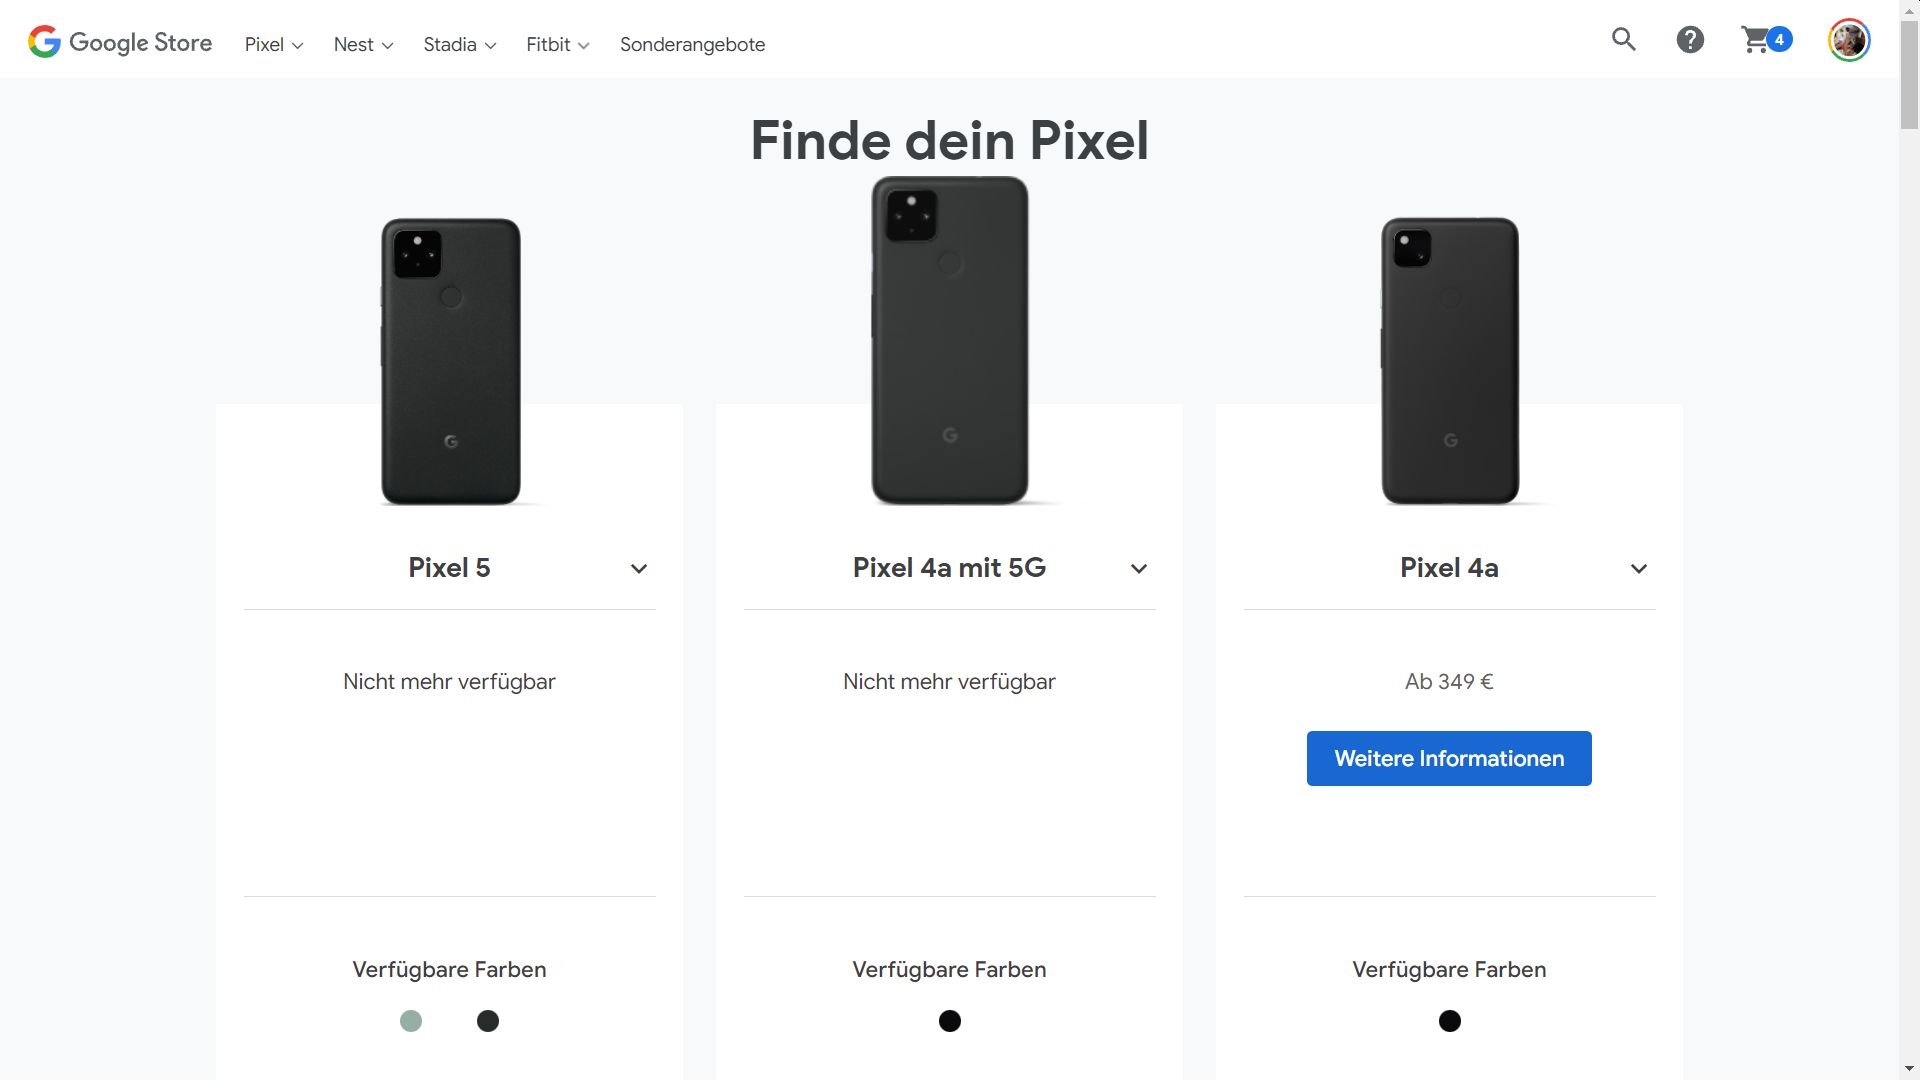1920x1080 pixels.
Task: Open the search magnifier icon
Action: click(1623, 40)
